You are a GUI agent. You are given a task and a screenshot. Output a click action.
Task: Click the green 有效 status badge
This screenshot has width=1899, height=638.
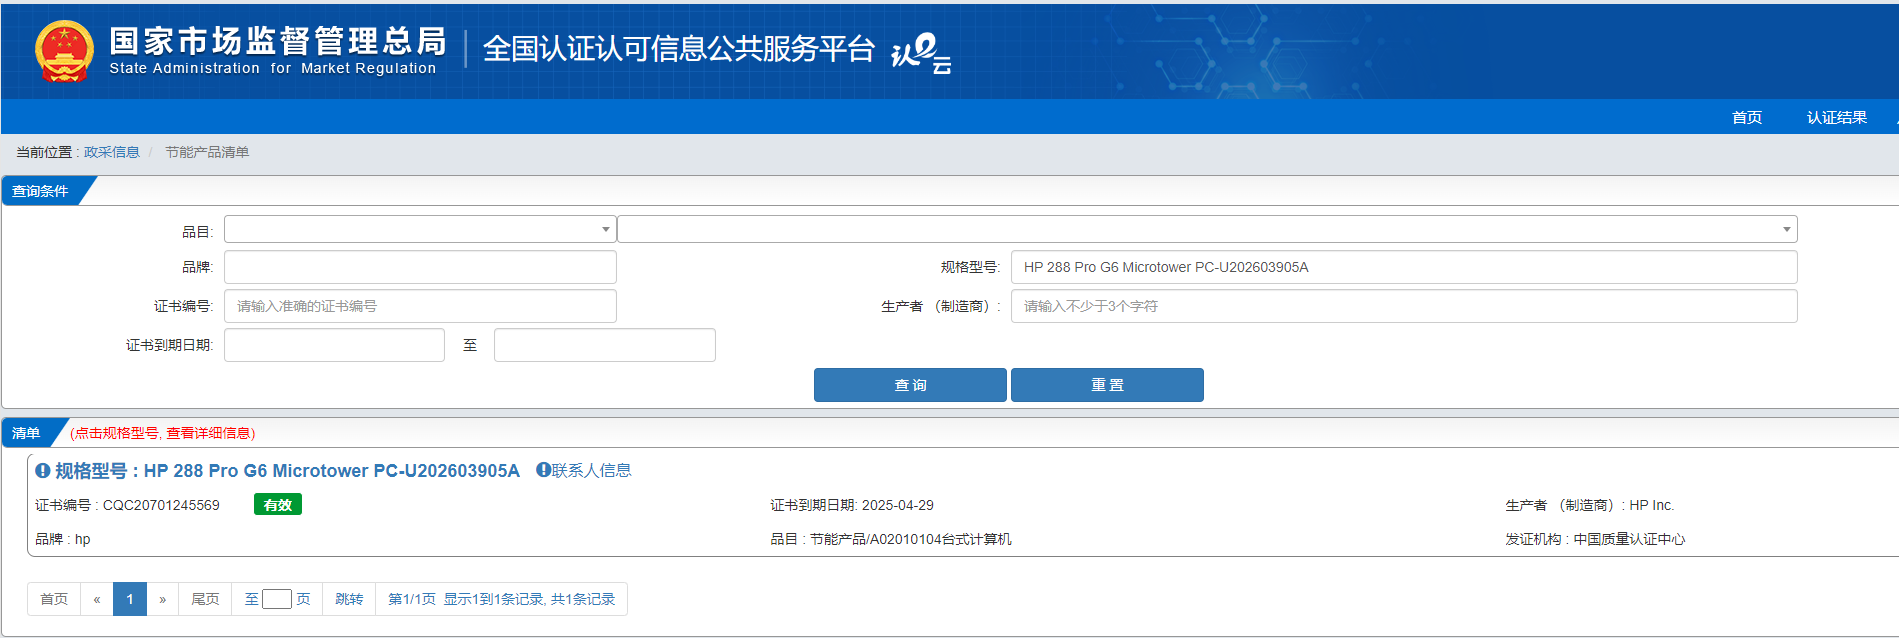click(278, 505)
